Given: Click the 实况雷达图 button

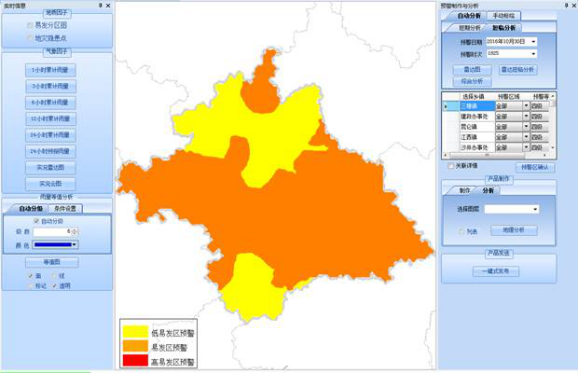Looking at the screenshot, I should 50,168.
